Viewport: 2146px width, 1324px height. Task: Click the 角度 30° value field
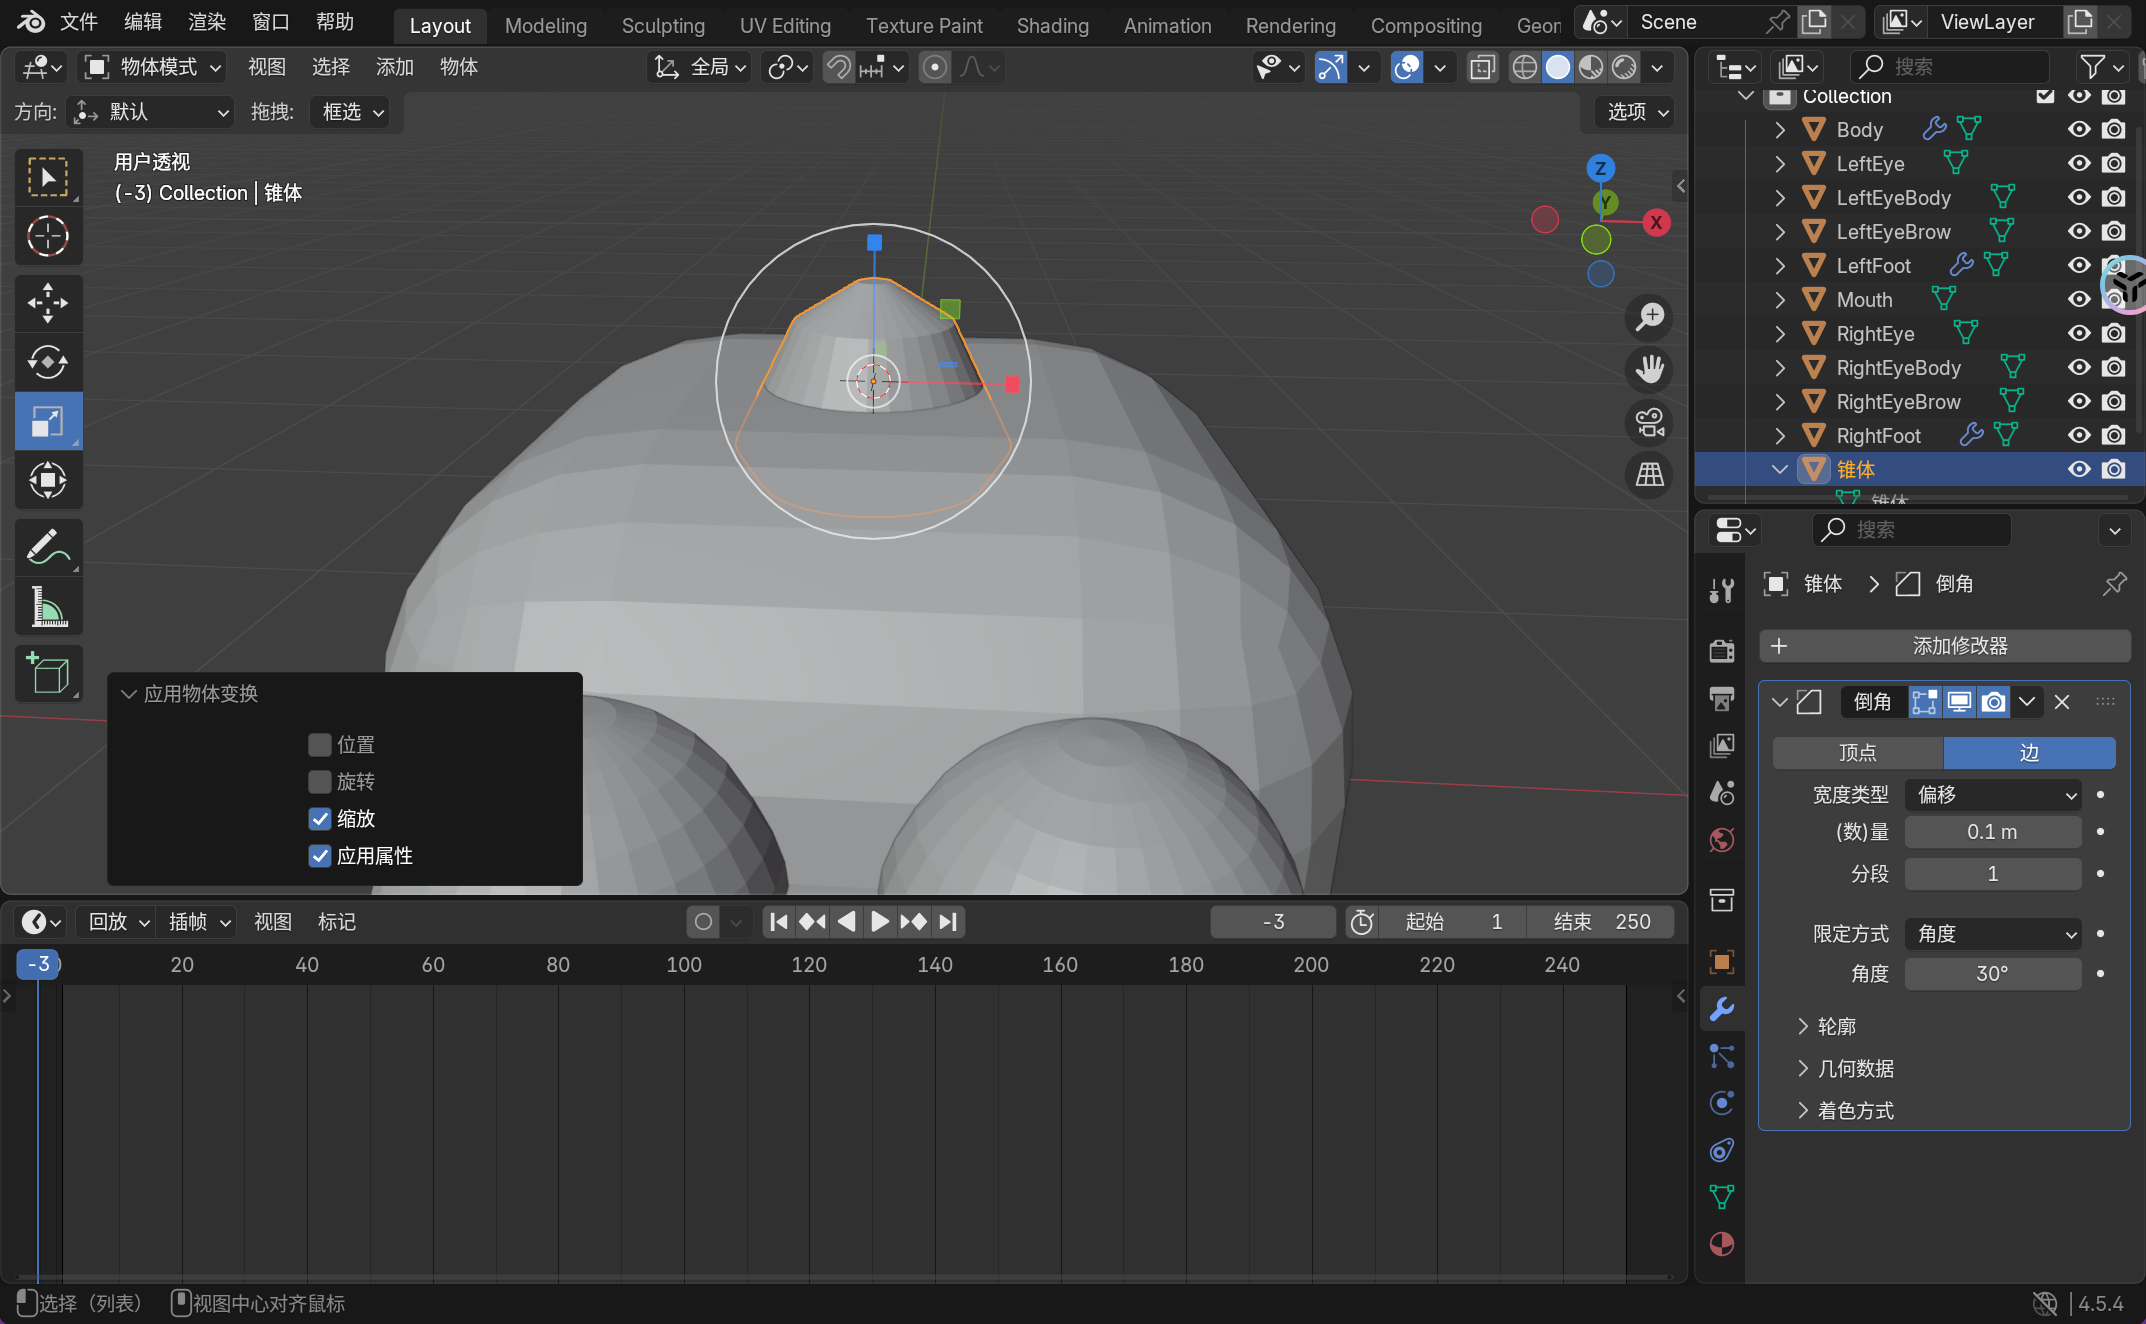coord(1992,974)
